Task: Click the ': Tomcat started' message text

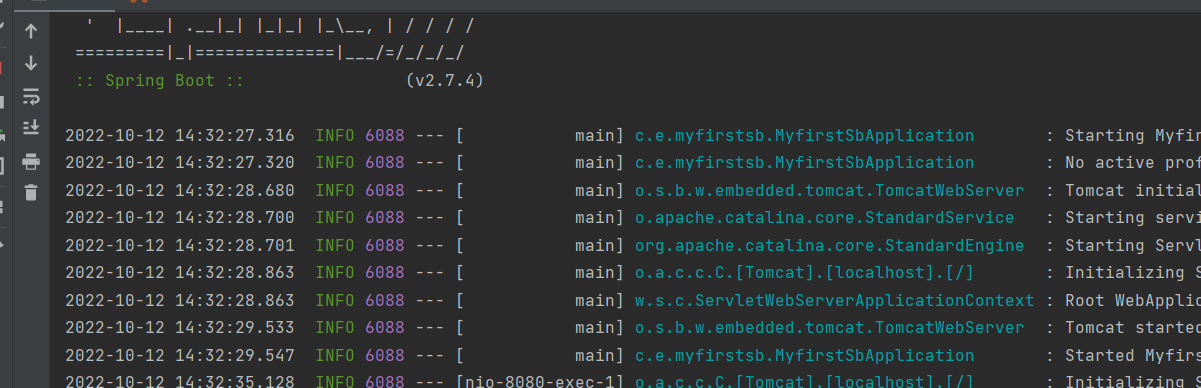Action: tap(1123, 328)
